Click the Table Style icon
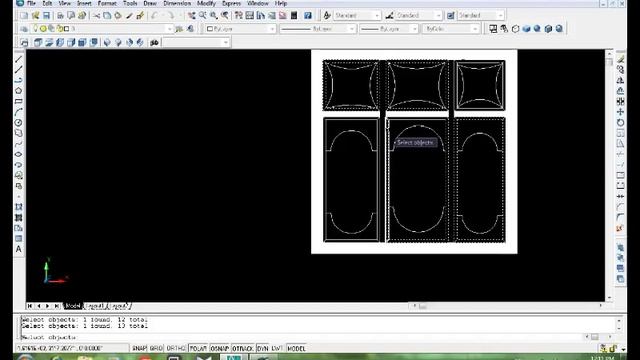Image resolution: width=640 pixels, height=360 pixels. coord(451,16)
